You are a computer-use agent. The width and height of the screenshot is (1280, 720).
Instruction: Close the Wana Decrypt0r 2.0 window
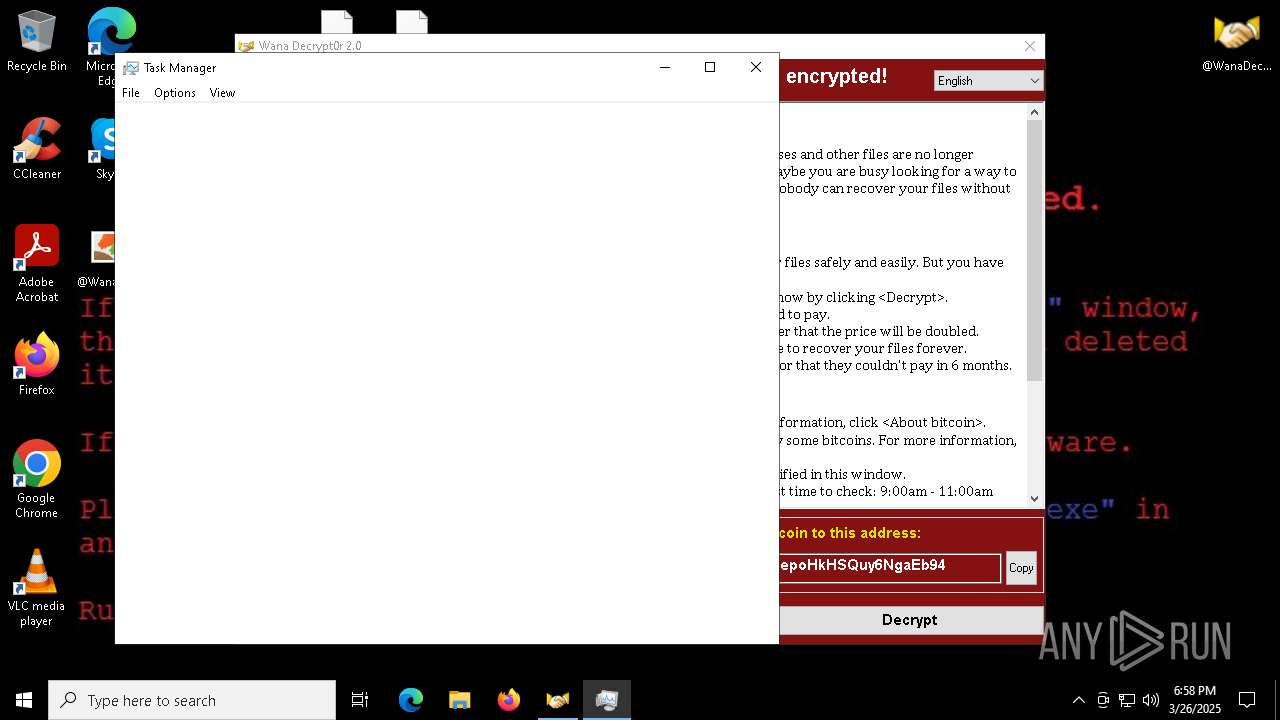1030,46
